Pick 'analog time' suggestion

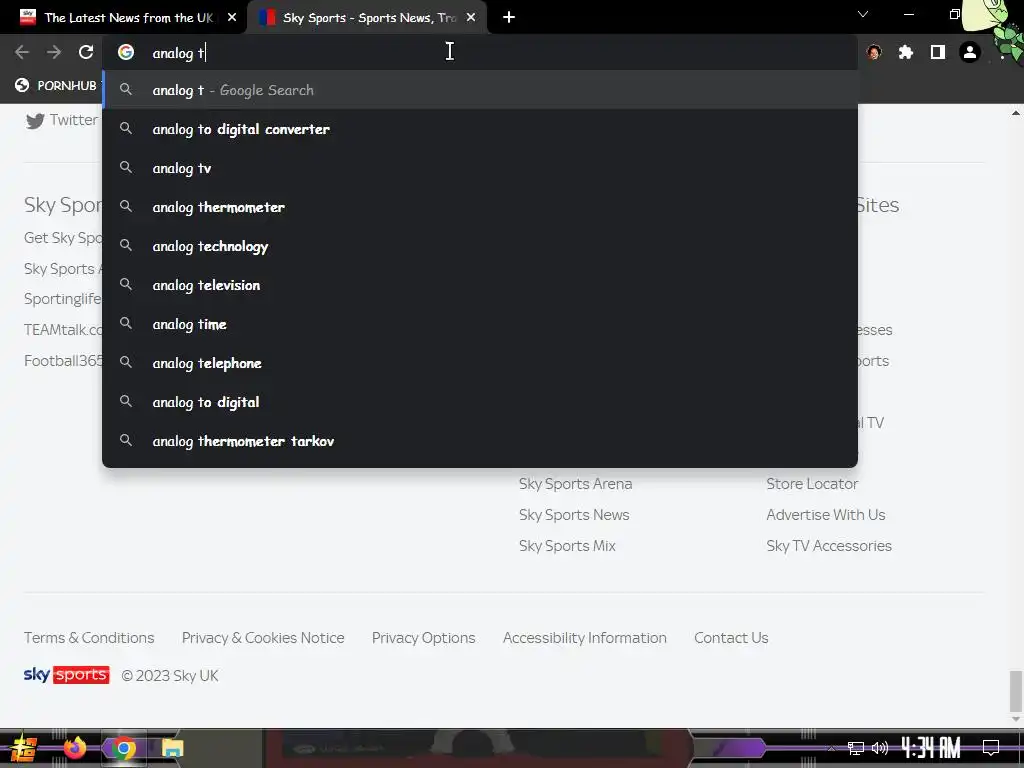click(x=480, y=324)
